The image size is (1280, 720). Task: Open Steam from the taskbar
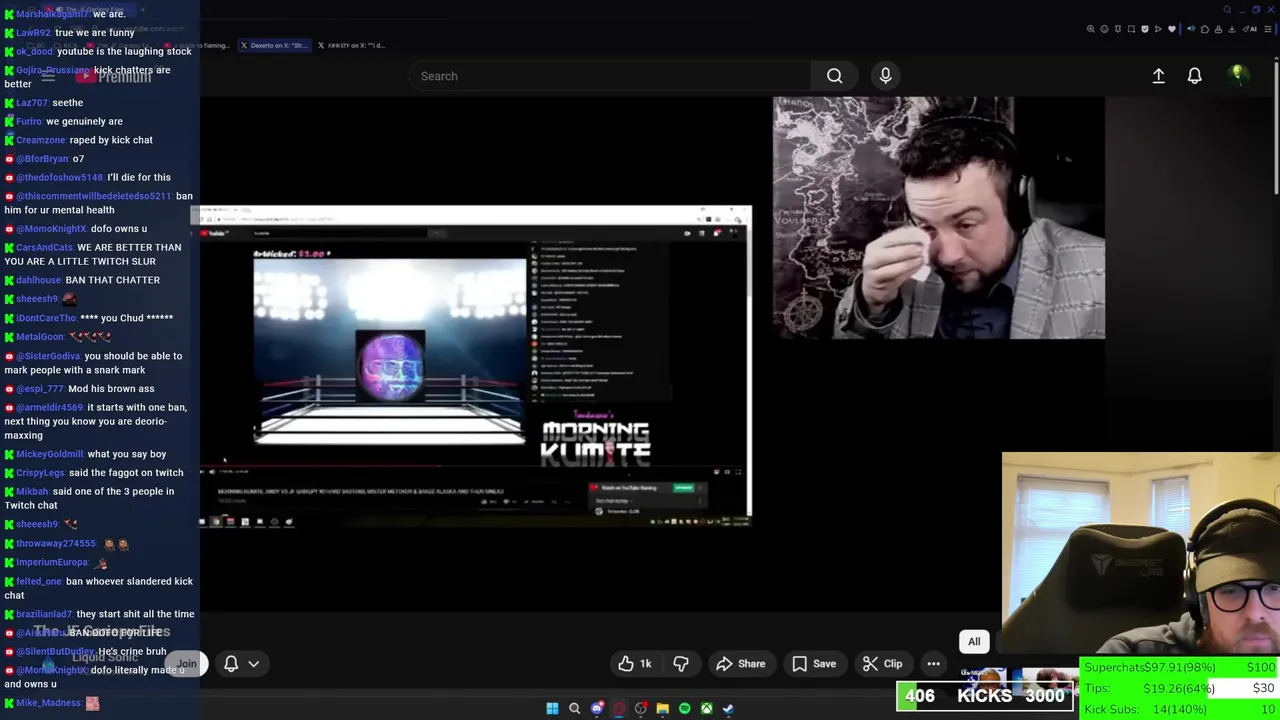[728, 708]
